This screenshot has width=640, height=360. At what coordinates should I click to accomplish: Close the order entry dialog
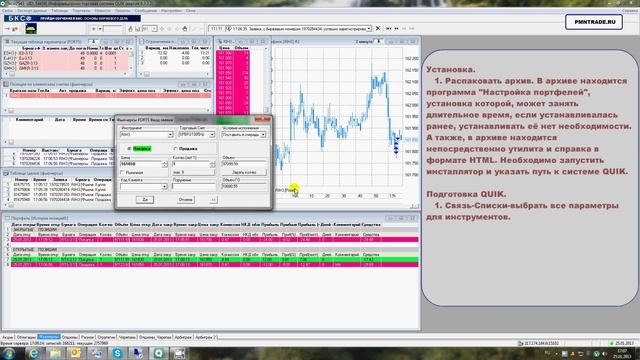point(262,119)
